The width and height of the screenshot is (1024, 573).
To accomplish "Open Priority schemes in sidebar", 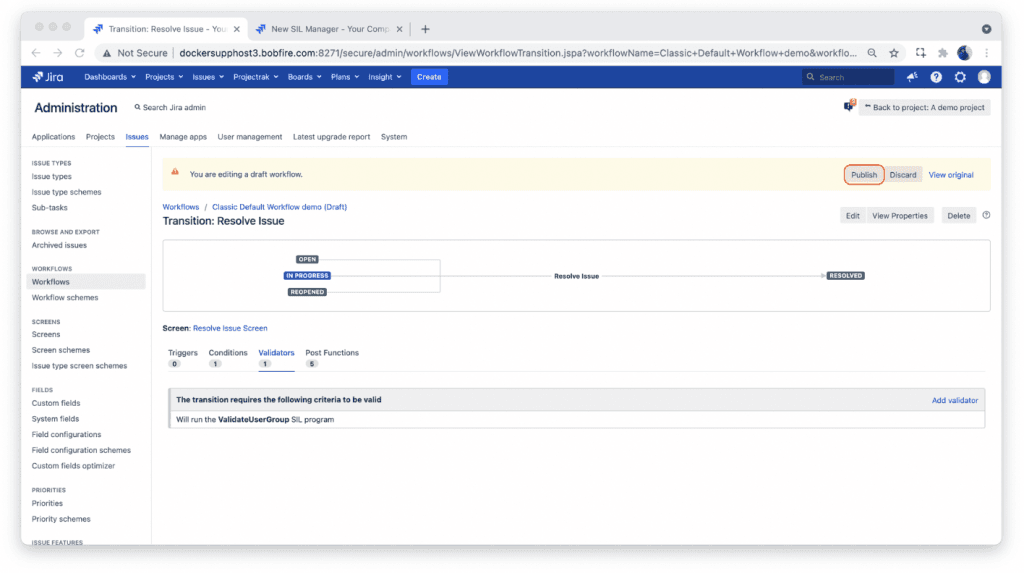I will point(61,519).
